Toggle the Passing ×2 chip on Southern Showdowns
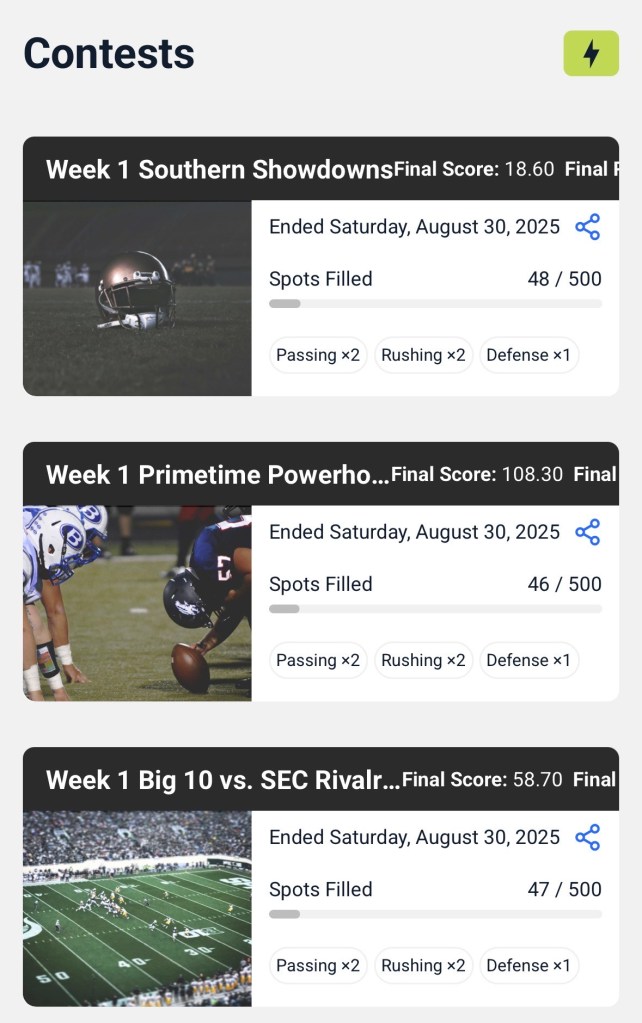 317,355
